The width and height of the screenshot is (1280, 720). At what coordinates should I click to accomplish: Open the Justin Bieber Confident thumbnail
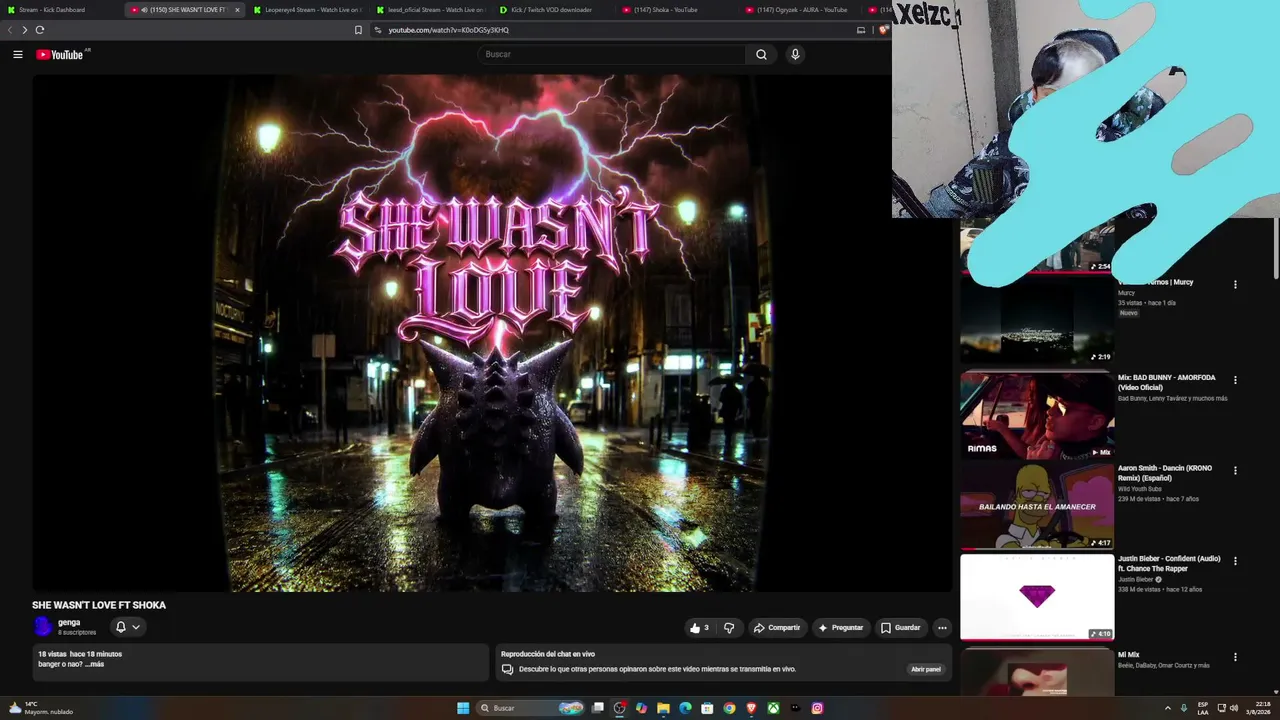click(1037, 597)
